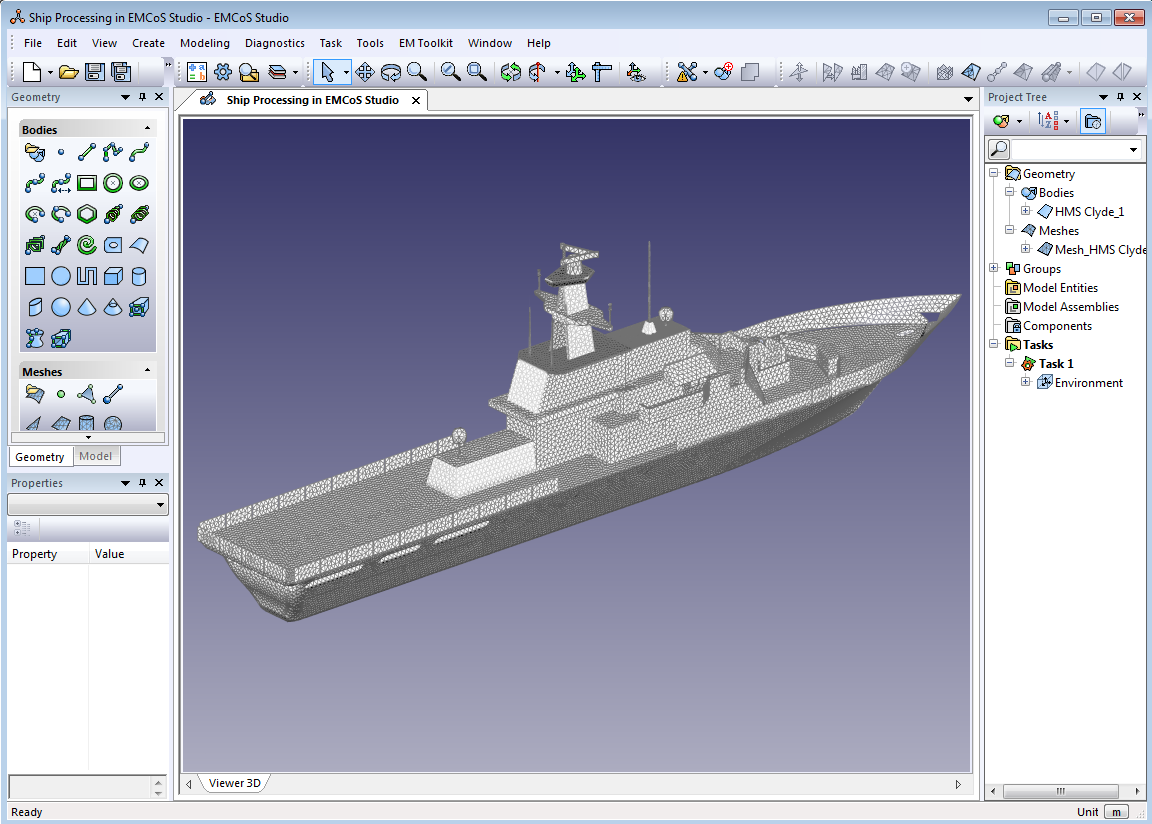Viewport: 1152px width, 824px height.
Task: Click the Unit 'm' button
Action: tap(1116, 812)
